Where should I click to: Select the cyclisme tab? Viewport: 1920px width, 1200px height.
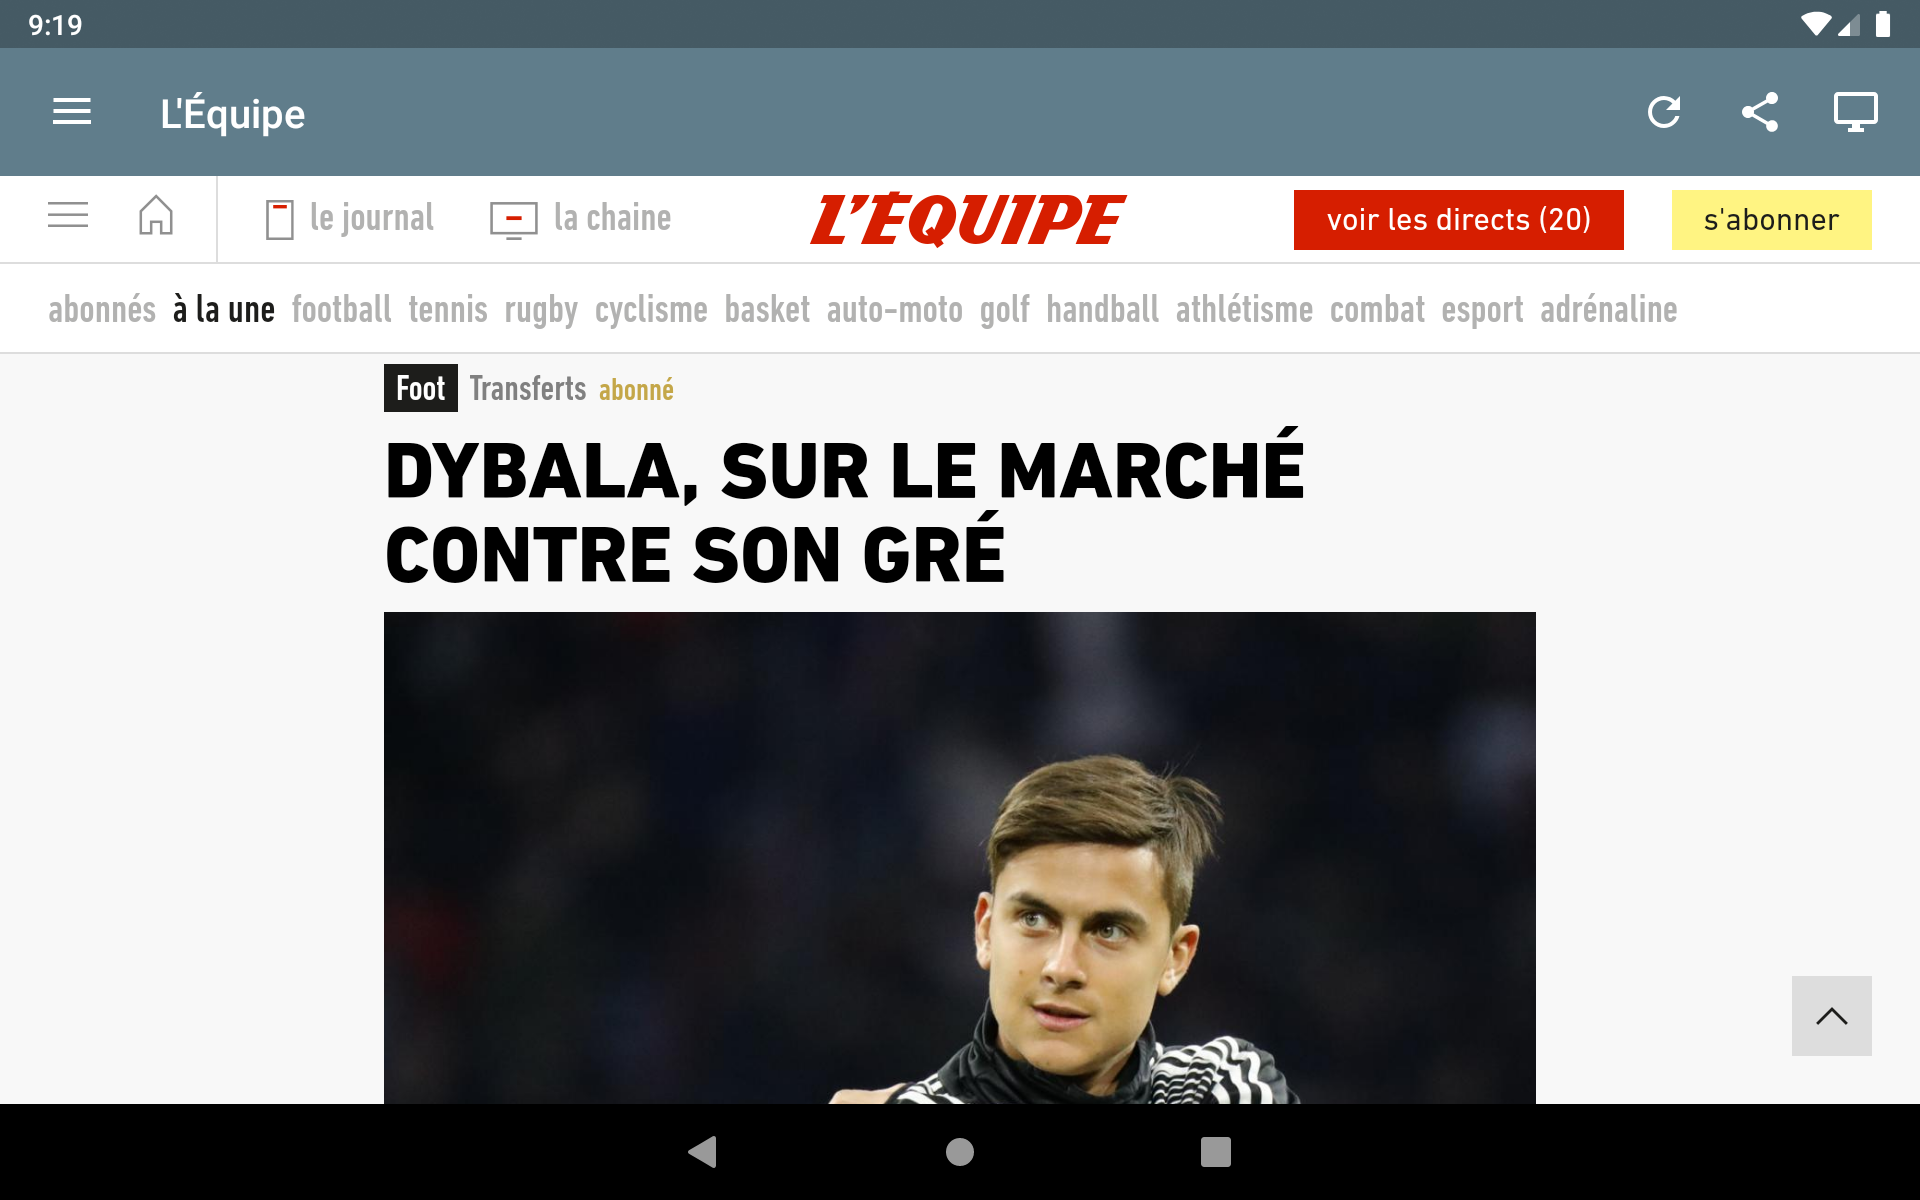[x=651, y=310]
